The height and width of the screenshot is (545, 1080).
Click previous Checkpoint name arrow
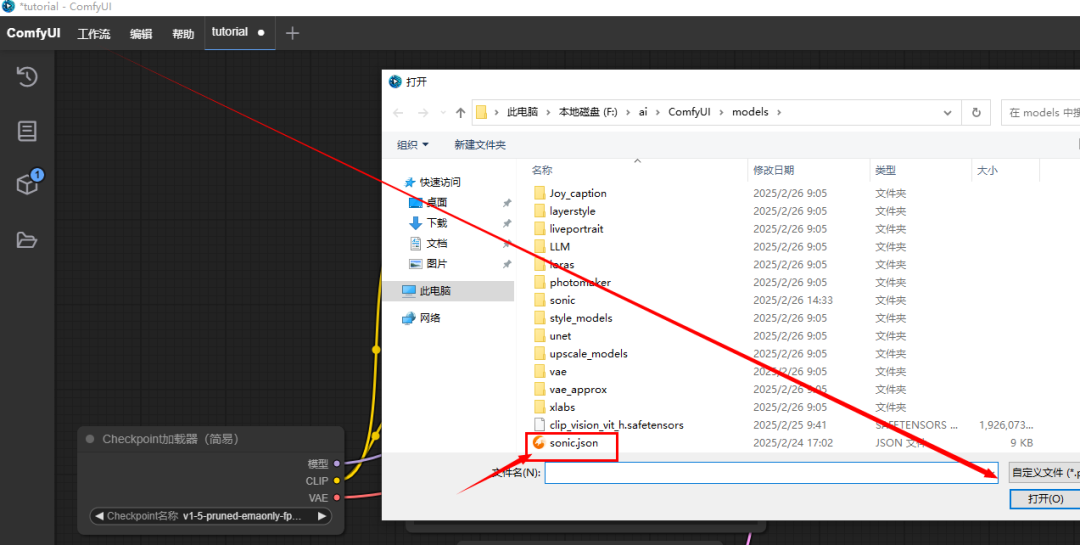99,516
